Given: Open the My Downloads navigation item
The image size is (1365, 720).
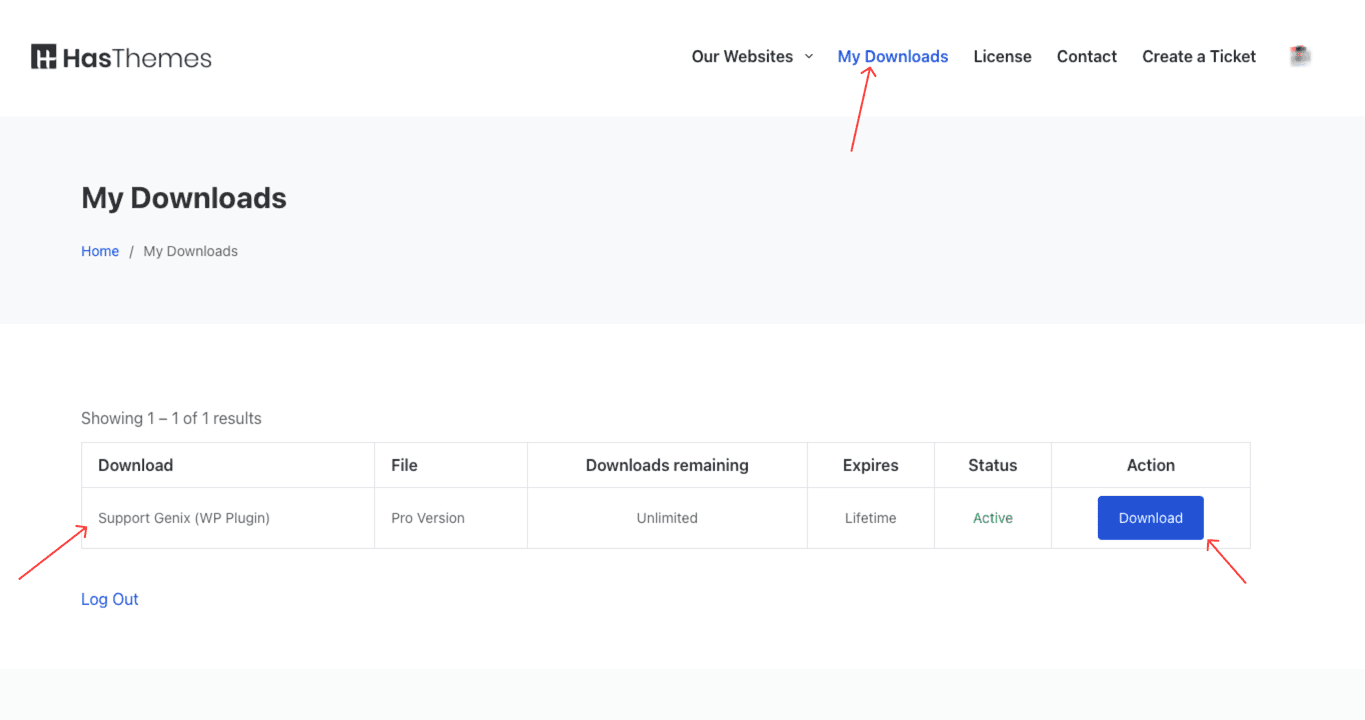Looking at the screenshot, I should click(892, 57).
